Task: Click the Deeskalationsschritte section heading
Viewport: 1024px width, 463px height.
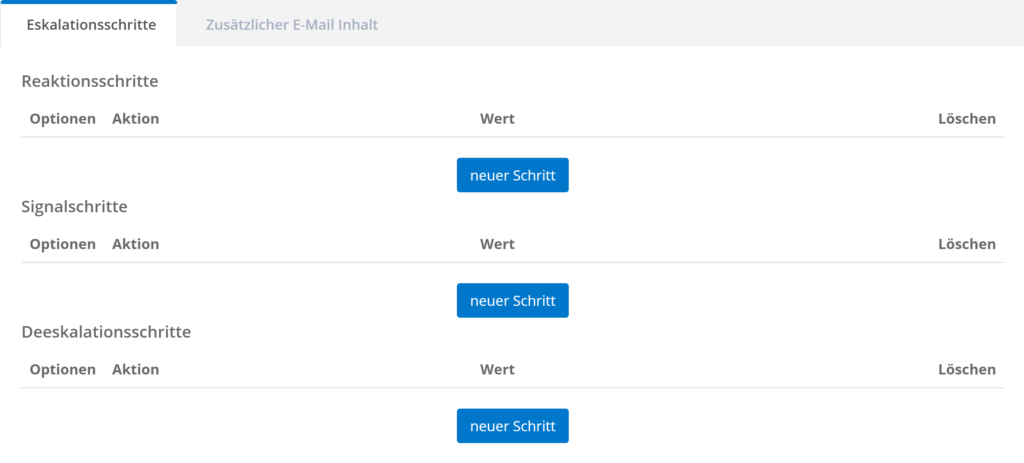Action: click(x=106, y=331)
